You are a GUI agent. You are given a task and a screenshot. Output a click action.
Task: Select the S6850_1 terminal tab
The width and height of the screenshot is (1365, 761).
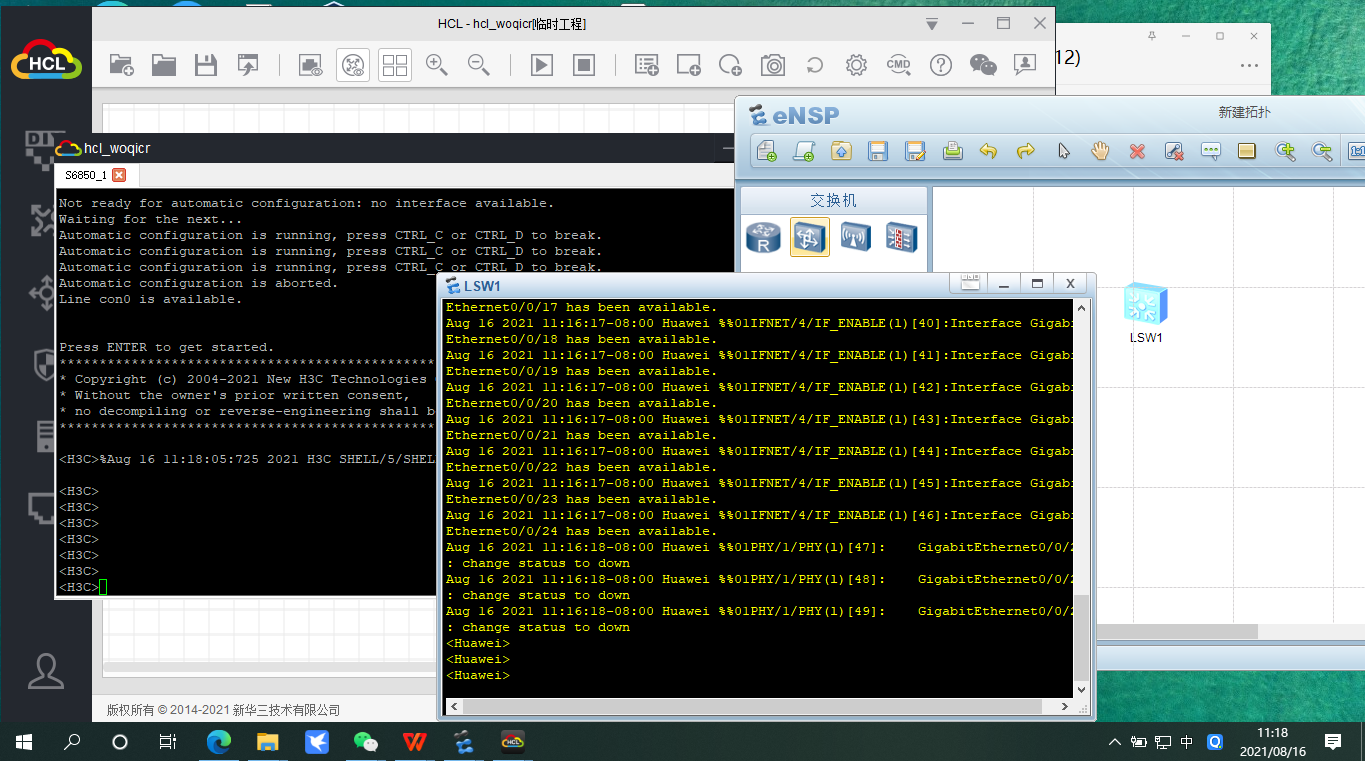coord(86,175)
